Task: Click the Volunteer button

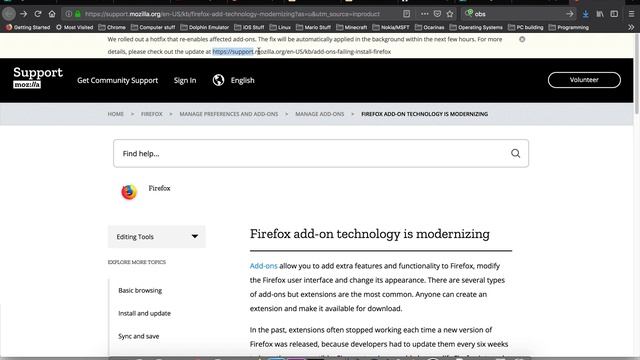Action: tap(584, 80)
